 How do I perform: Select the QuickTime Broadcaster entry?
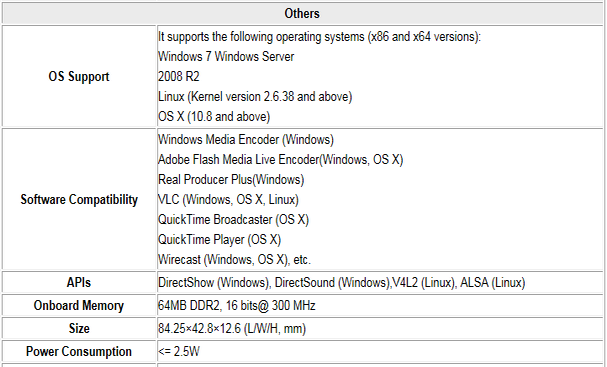pyautogui.click(x=233, y=220)
